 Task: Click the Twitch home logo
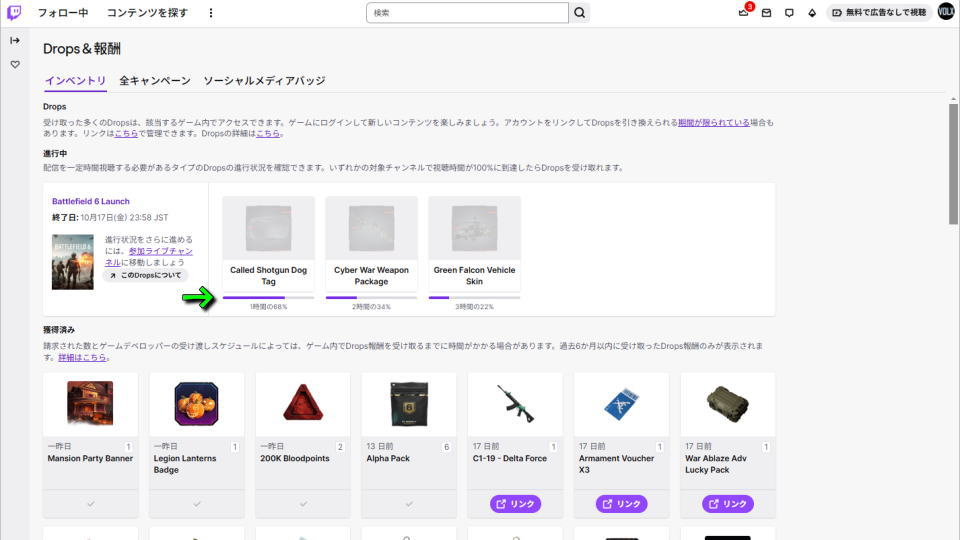14,13
